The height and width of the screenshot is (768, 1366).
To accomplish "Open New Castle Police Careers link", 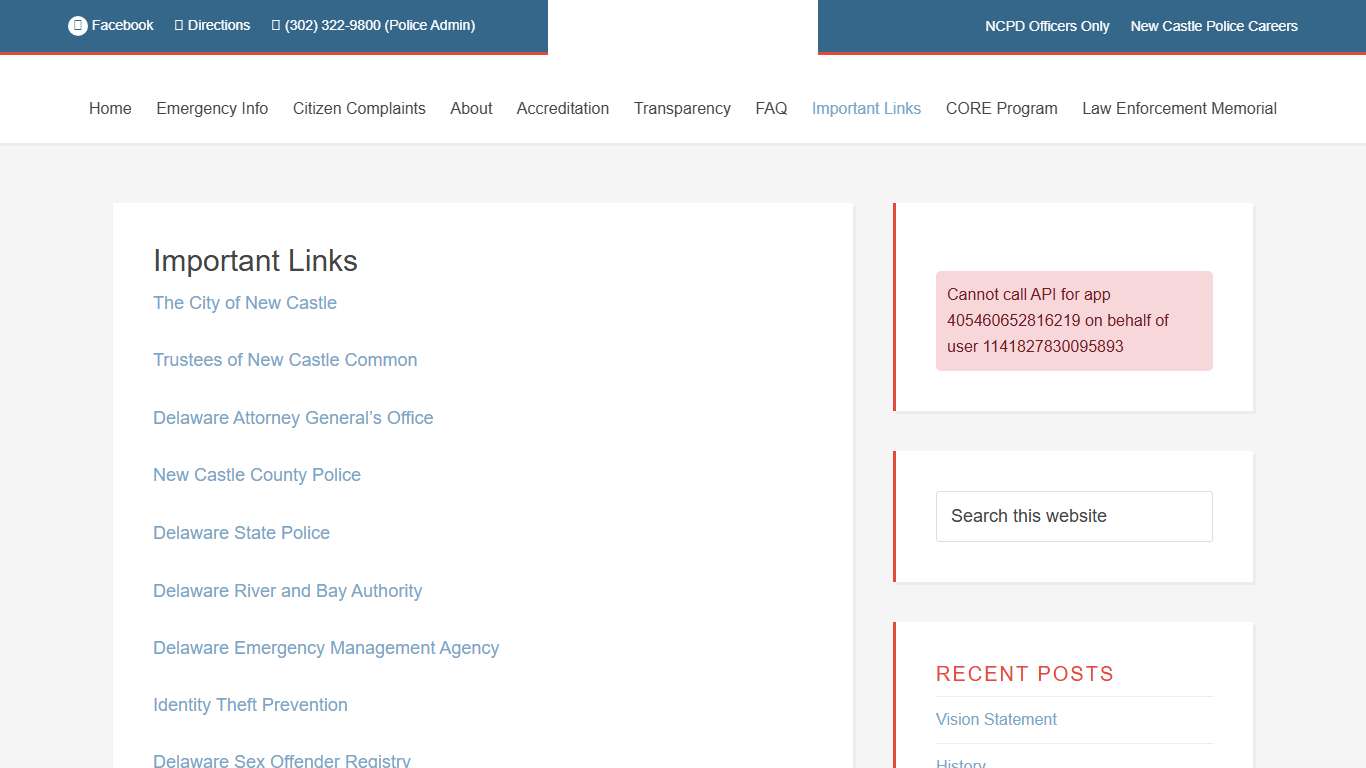I will pos(1214,26).
